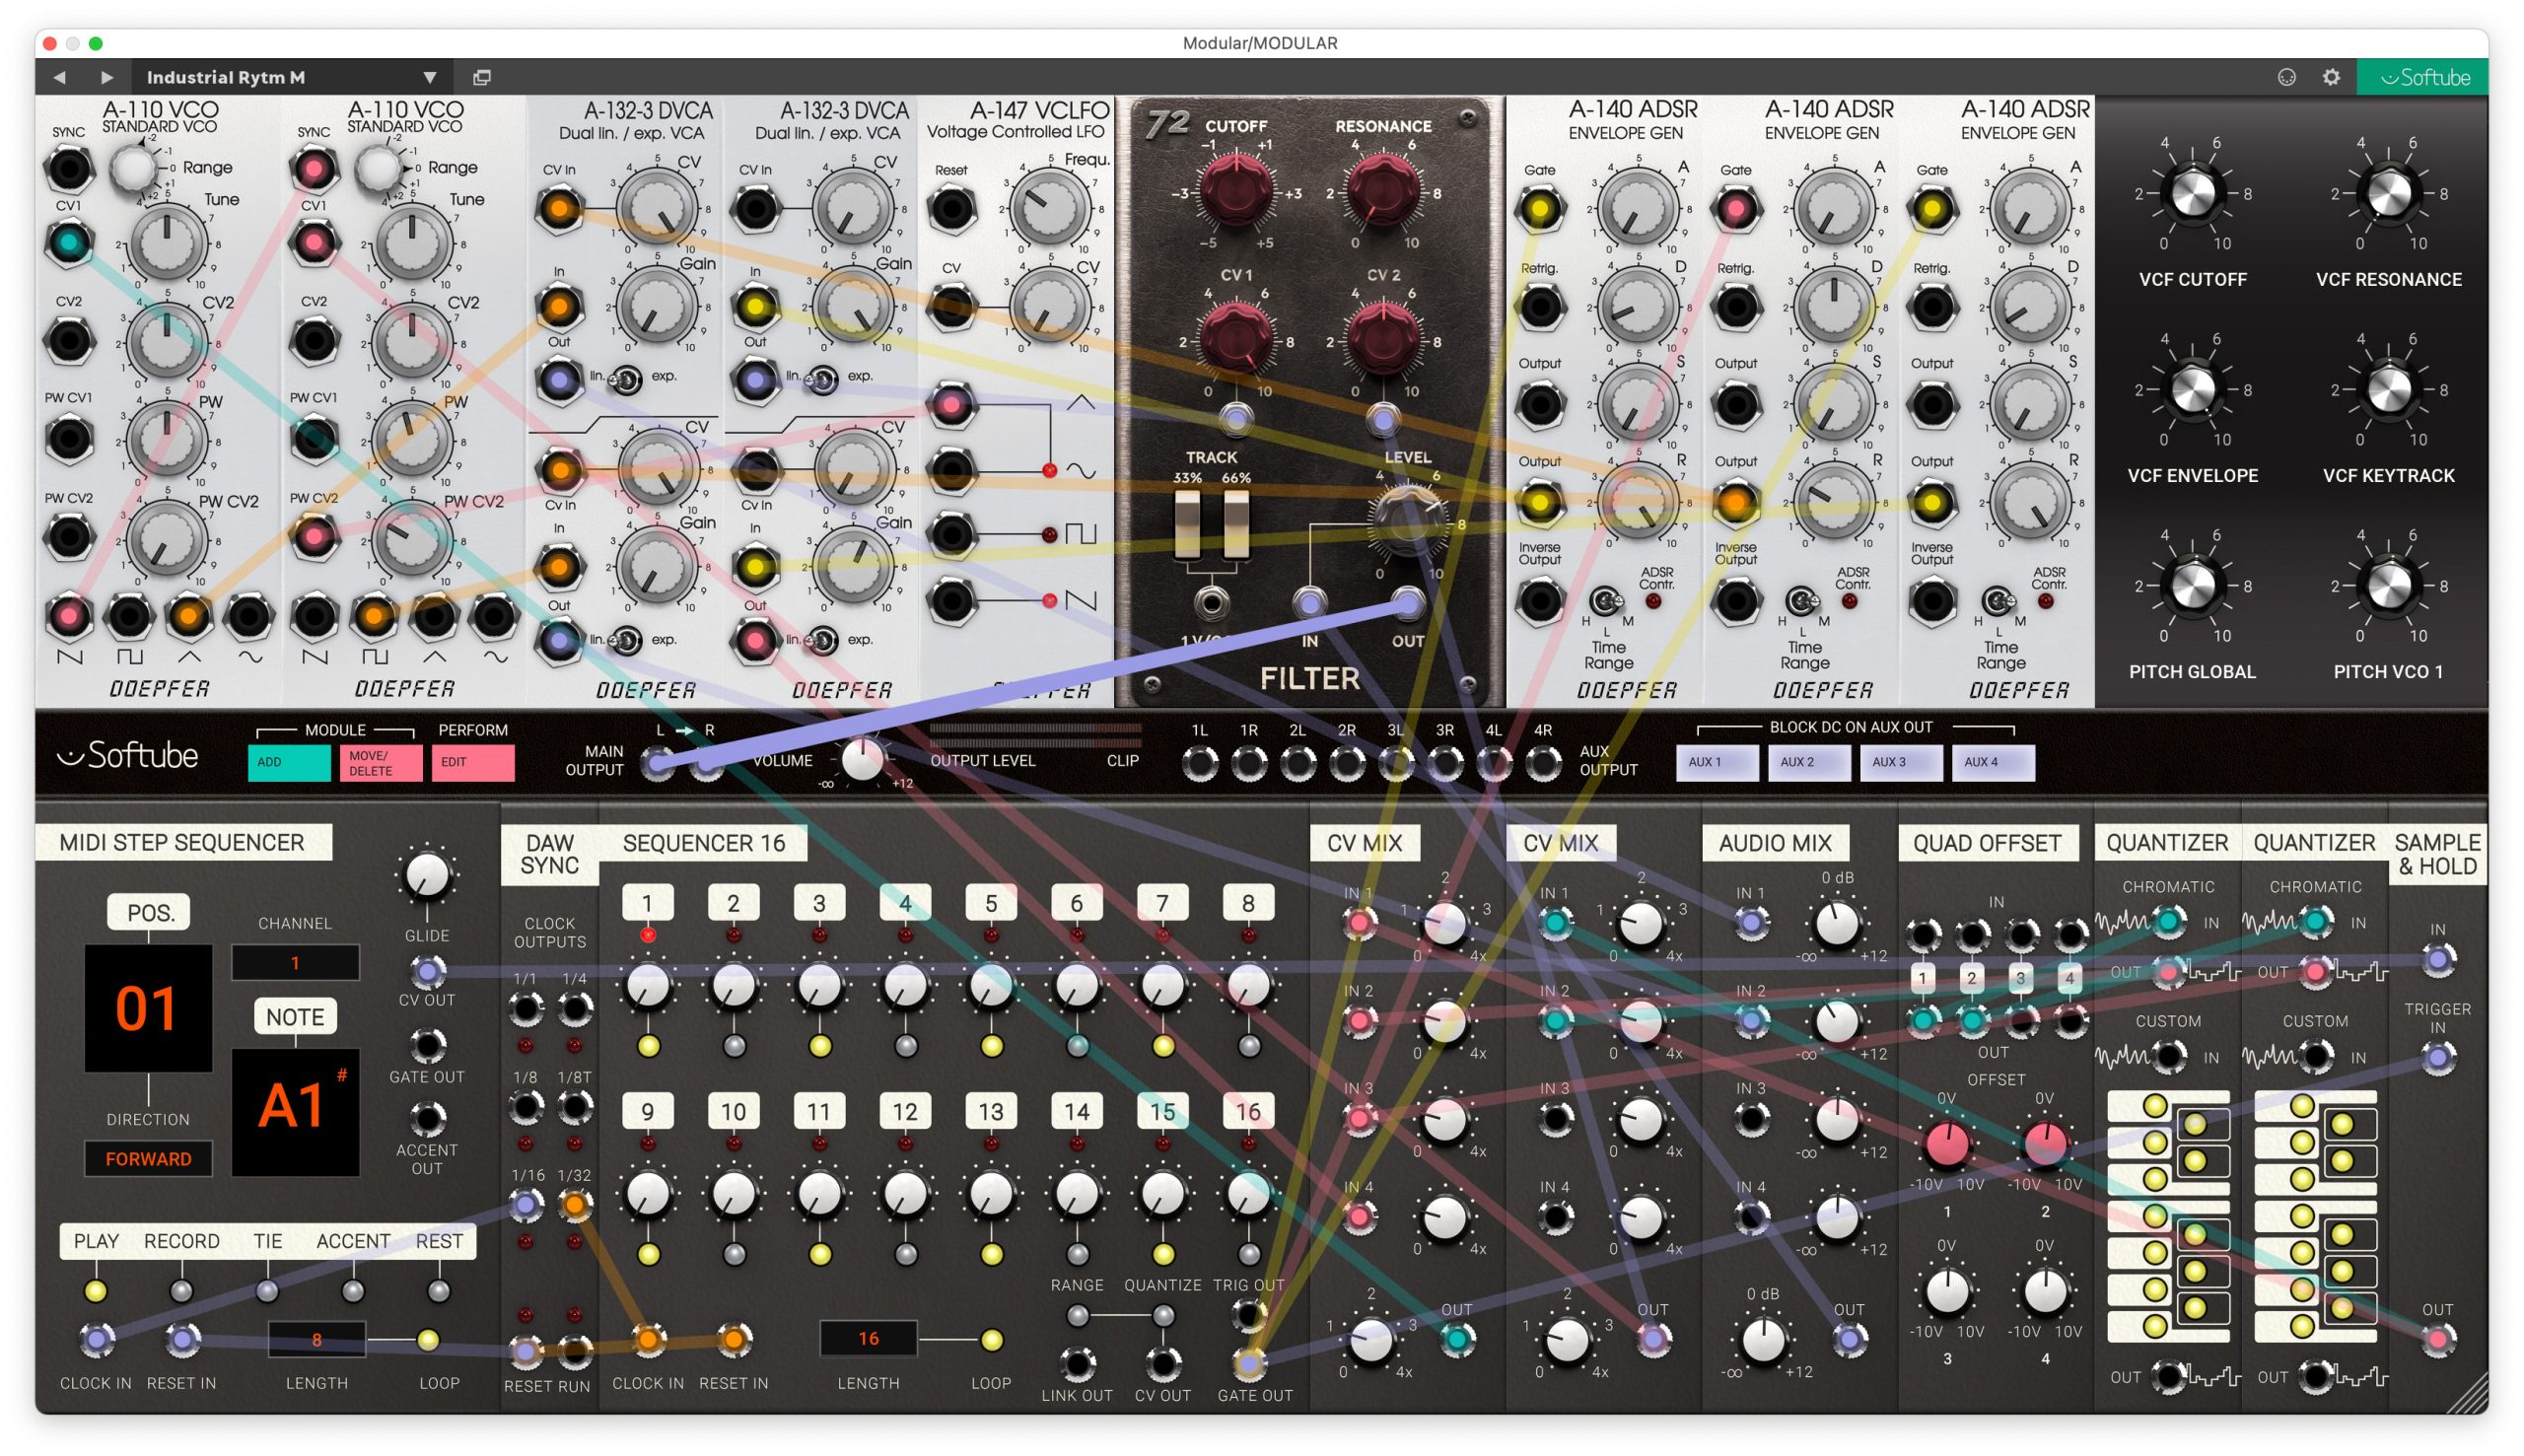Toggle AUX 3 block DC button

(x=1901, y=762)
